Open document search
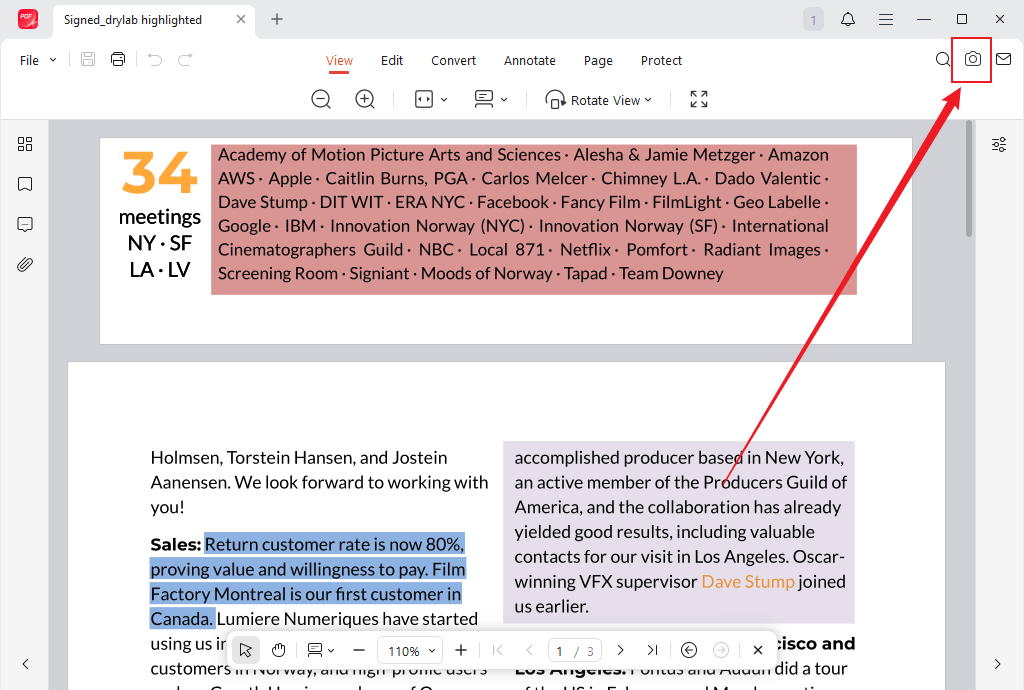1024x690 pixels. [x=941, y=60]
